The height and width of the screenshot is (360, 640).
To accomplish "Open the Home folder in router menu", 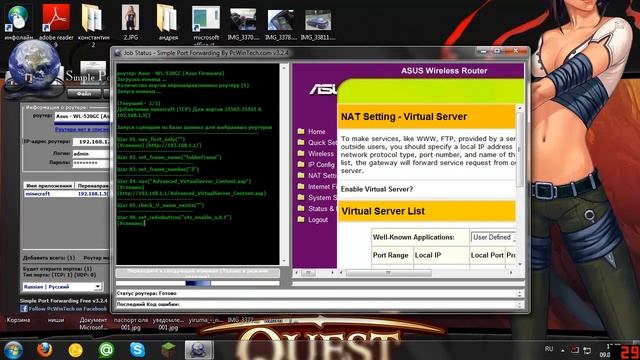I will 301,131.
